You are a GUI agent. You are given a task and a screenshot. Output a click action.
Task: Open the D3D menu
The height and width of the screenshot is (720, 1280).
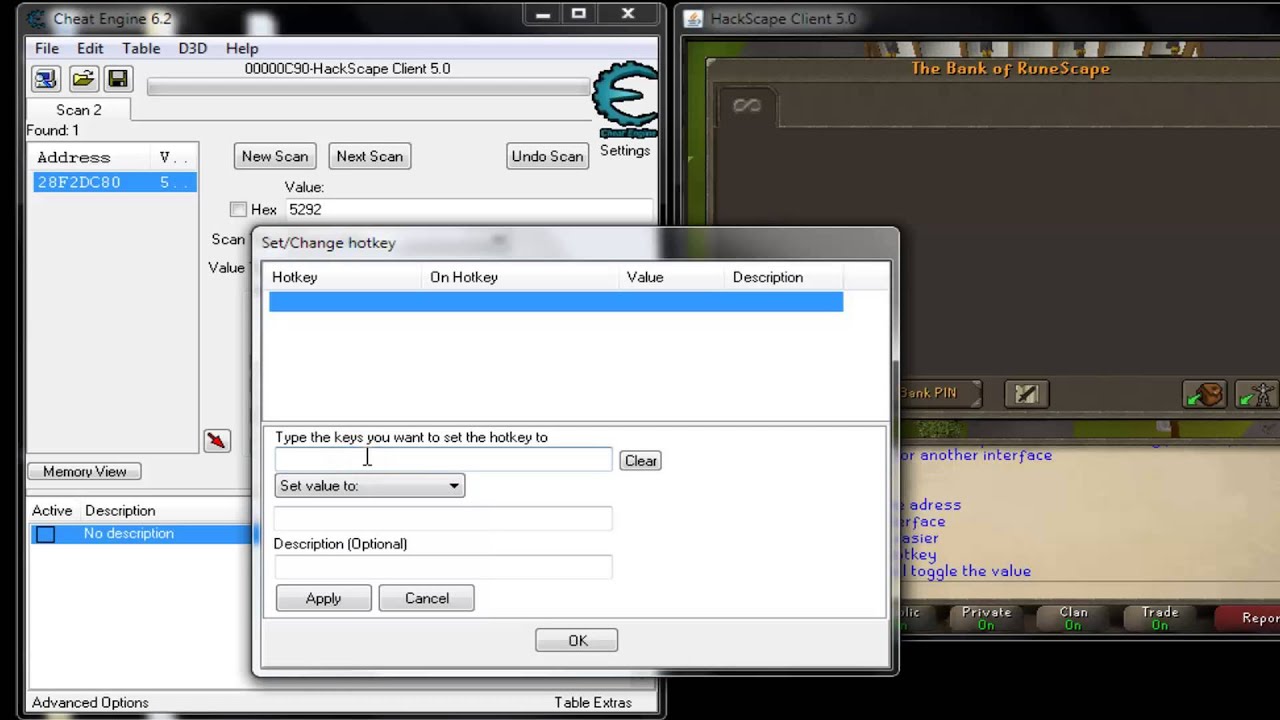[192, 48]
